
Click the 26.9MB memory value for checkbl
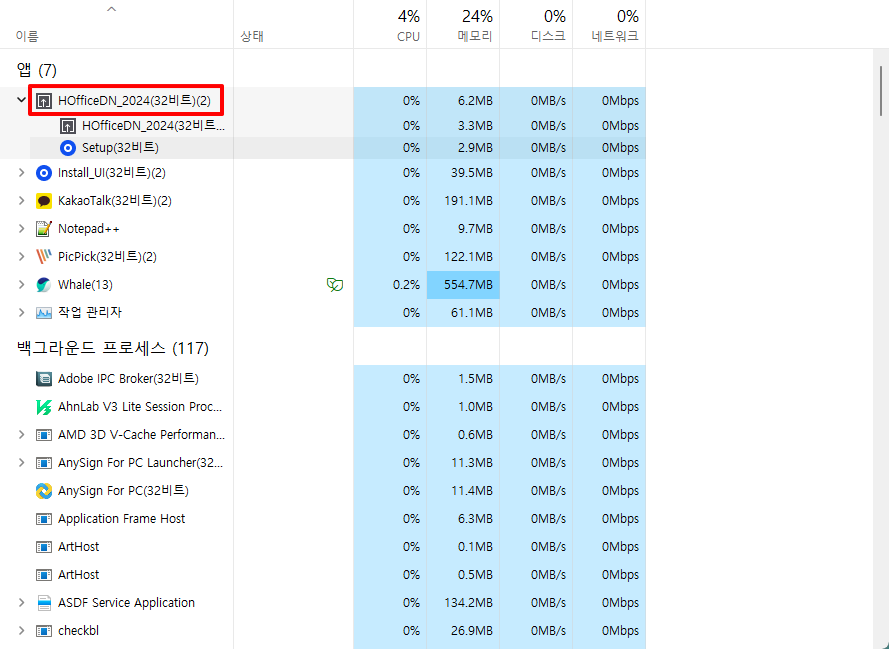[472, 631]
